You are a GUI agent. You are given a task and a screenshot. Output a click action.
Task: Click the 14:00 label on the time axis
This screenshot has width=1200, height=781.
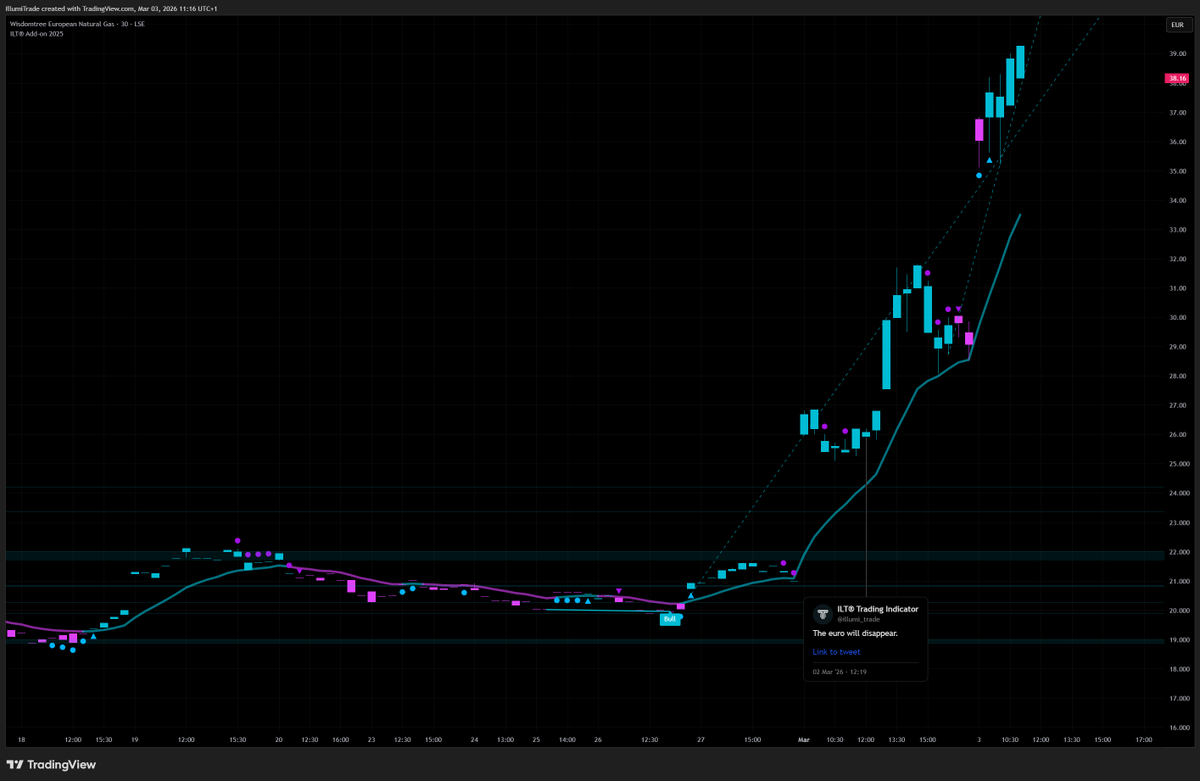click(567, 740)
